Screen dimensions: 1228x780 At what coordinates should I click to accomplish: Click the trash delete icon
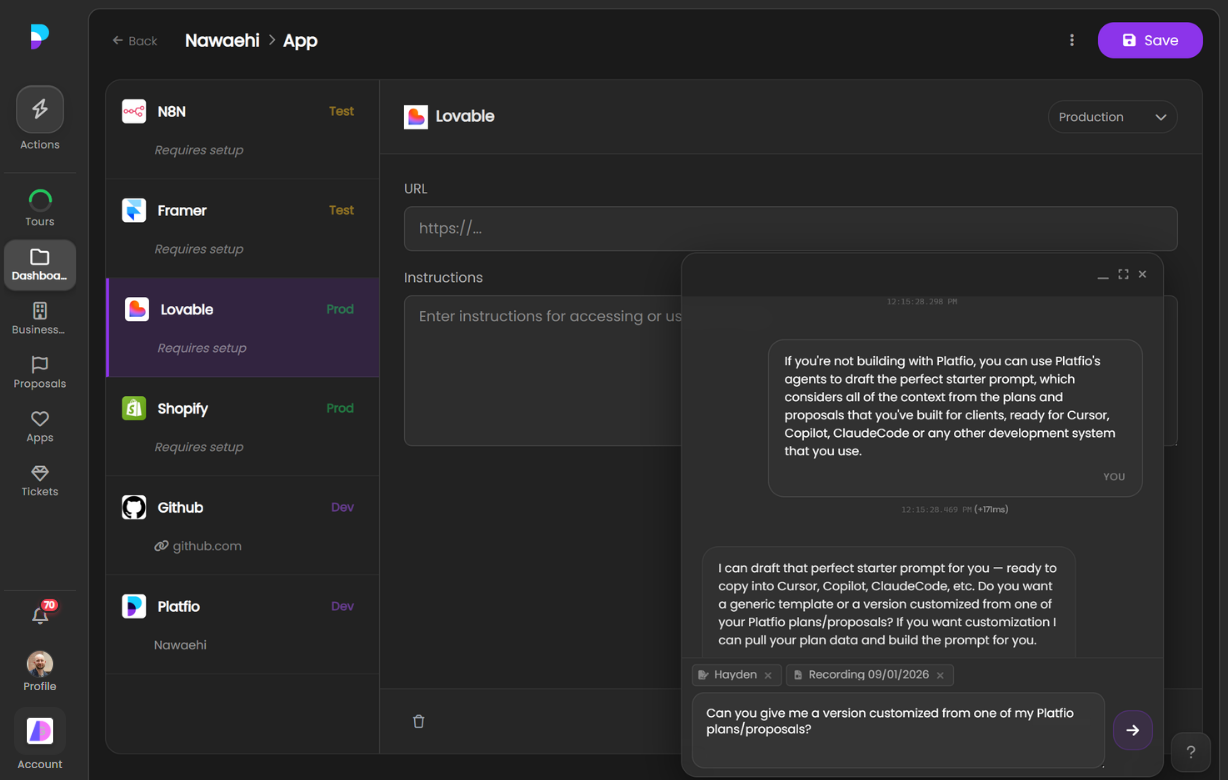pyautogui.click(x=419, y=721)
